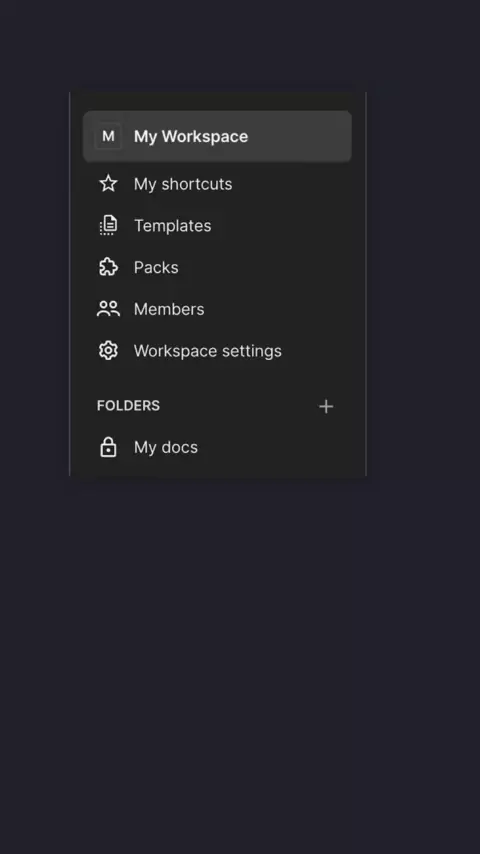
Task: Click the FOLDERS section header
Action: pos(129,406)
